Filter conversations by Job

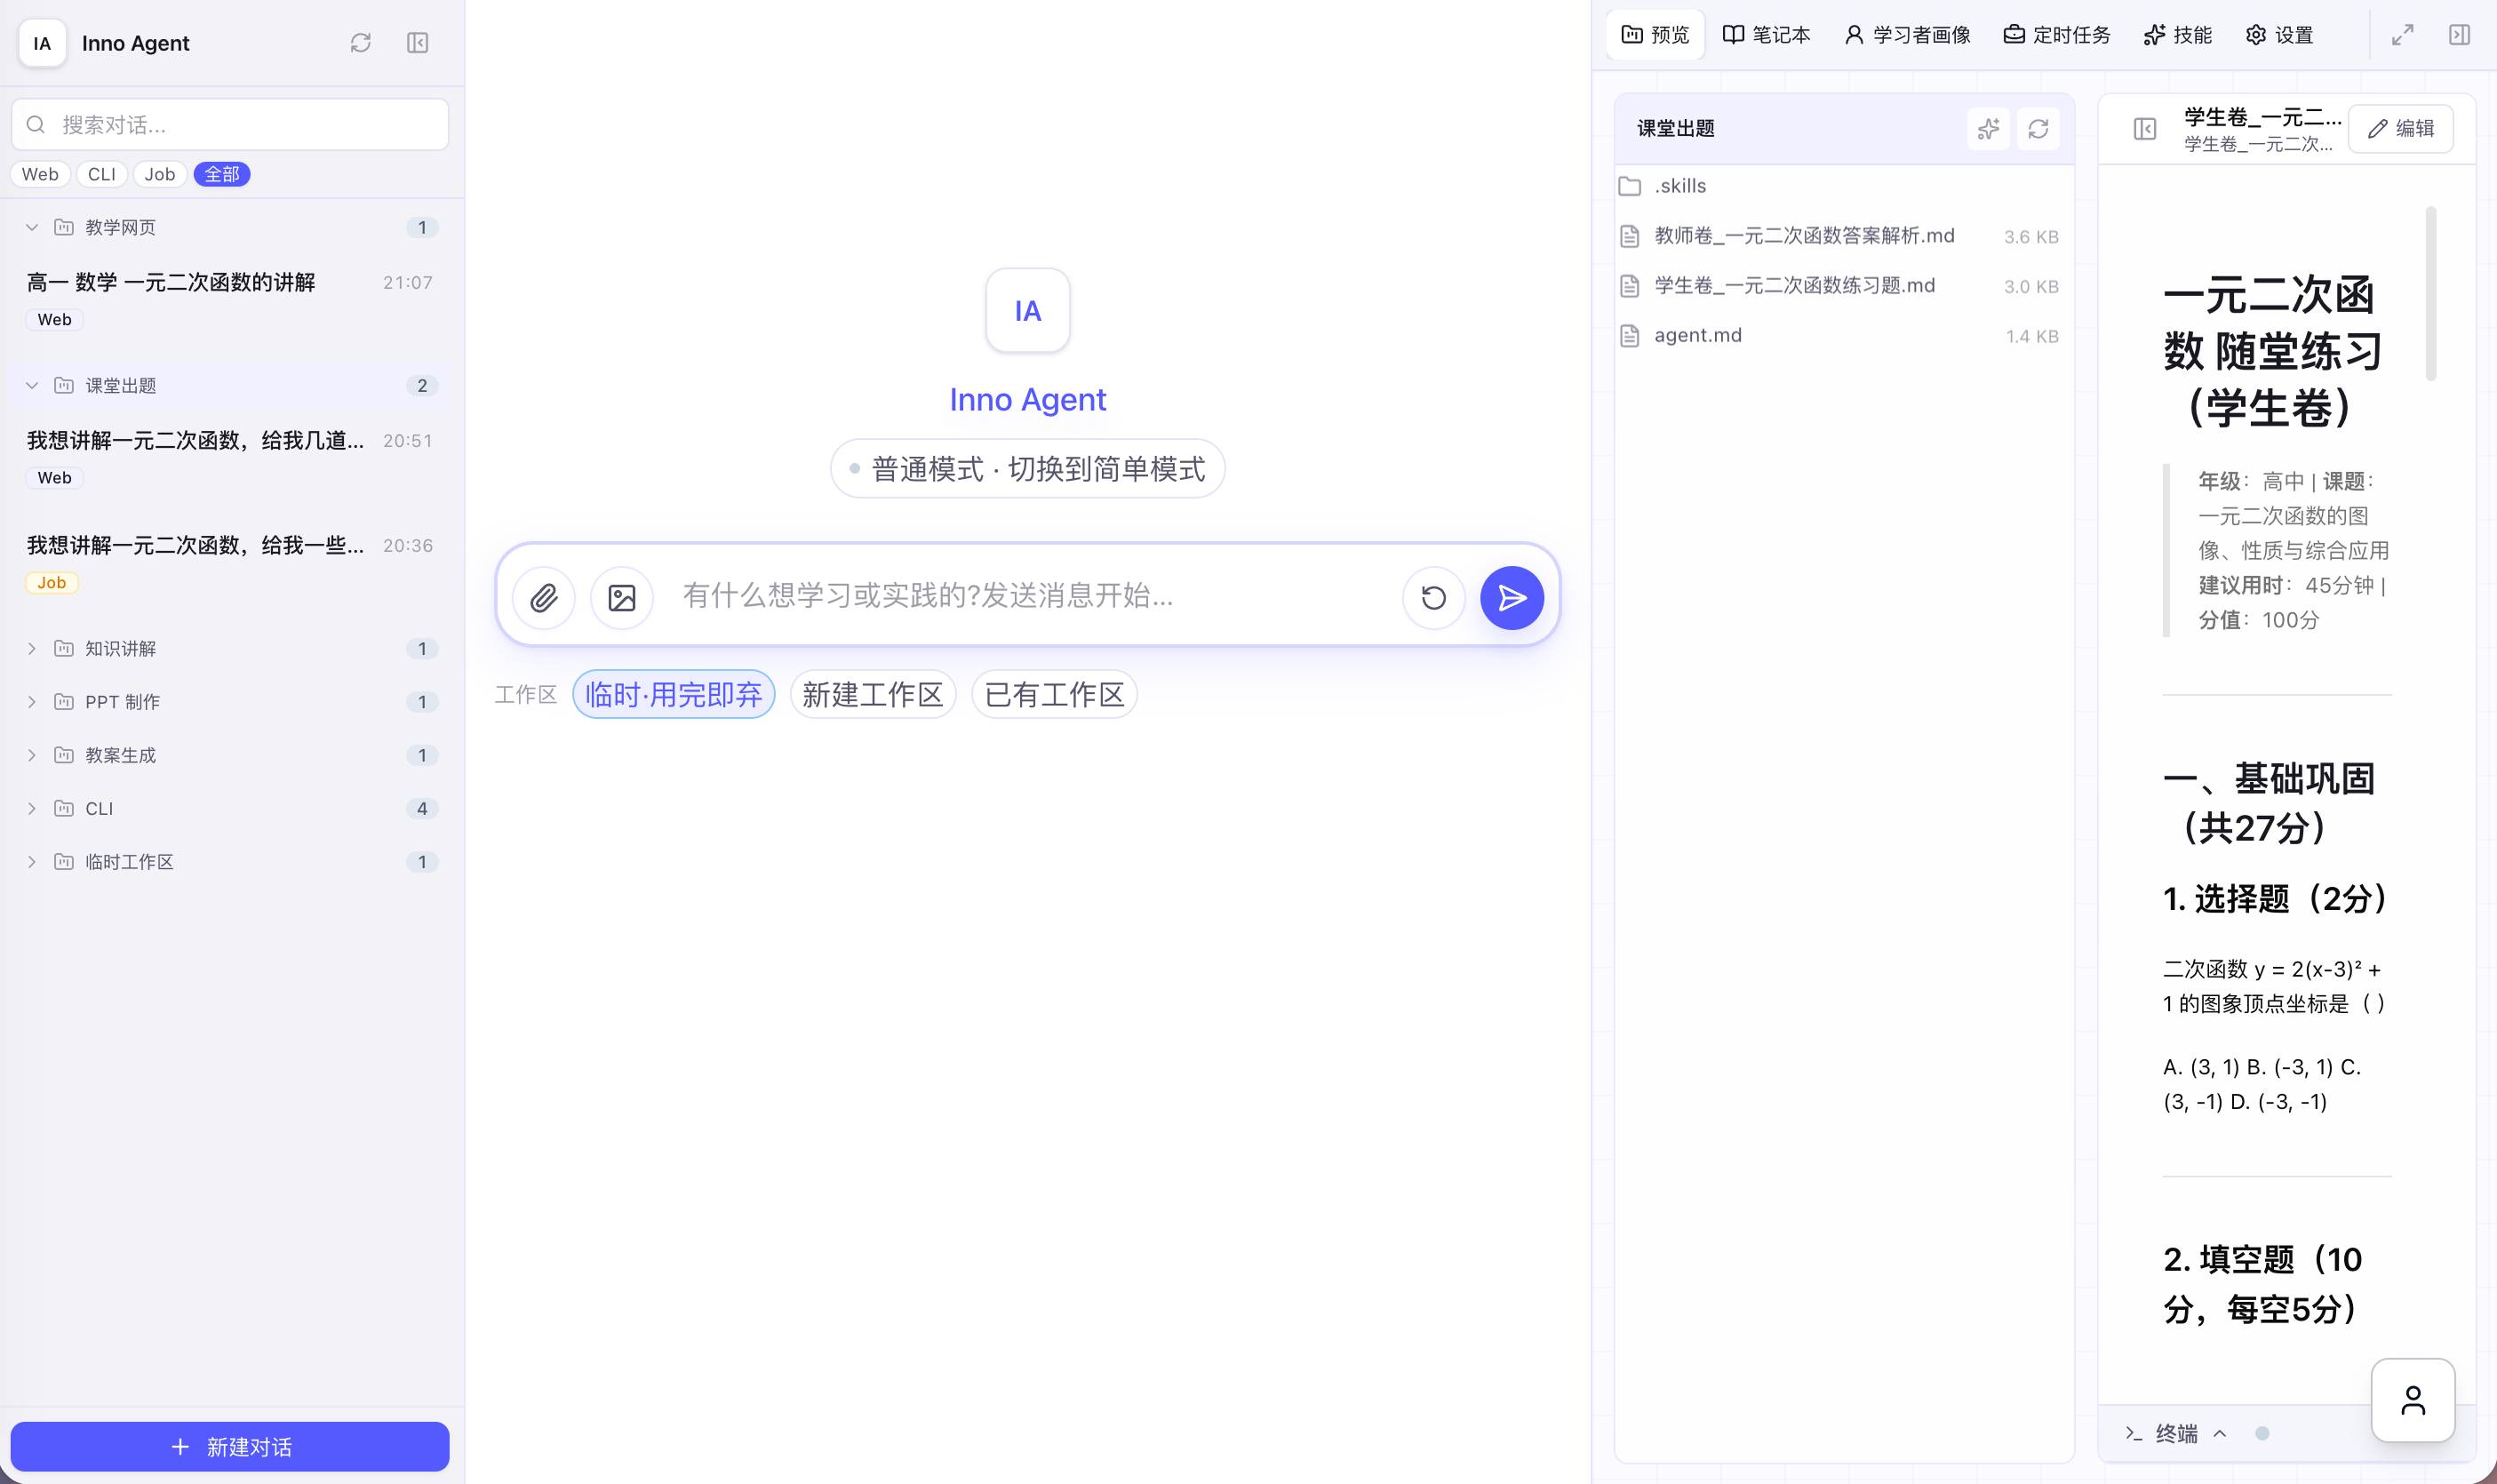coord(160,174)
